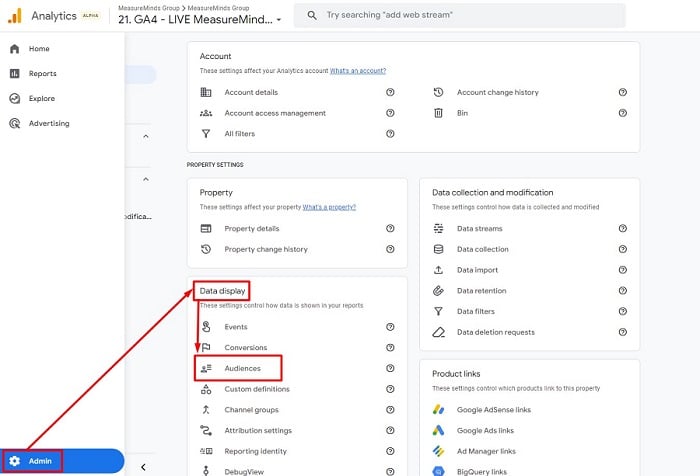Click the Events touch icon
The image size is (700, 476).
[206, 327]
